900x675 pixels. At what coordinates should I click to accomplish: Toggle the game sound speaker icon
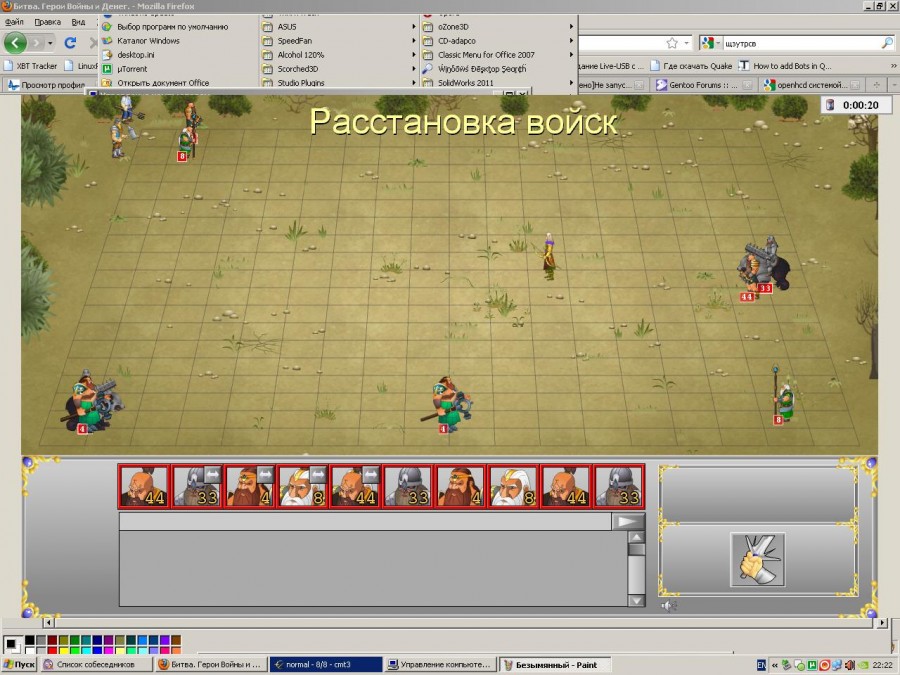coord(668,606)
